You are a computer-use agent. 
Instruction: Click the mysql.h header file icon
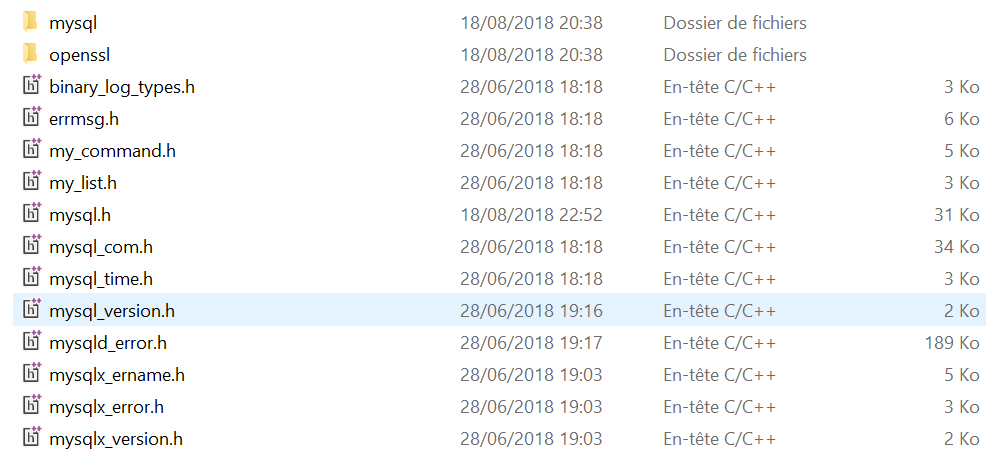click(x=31, y=214)
